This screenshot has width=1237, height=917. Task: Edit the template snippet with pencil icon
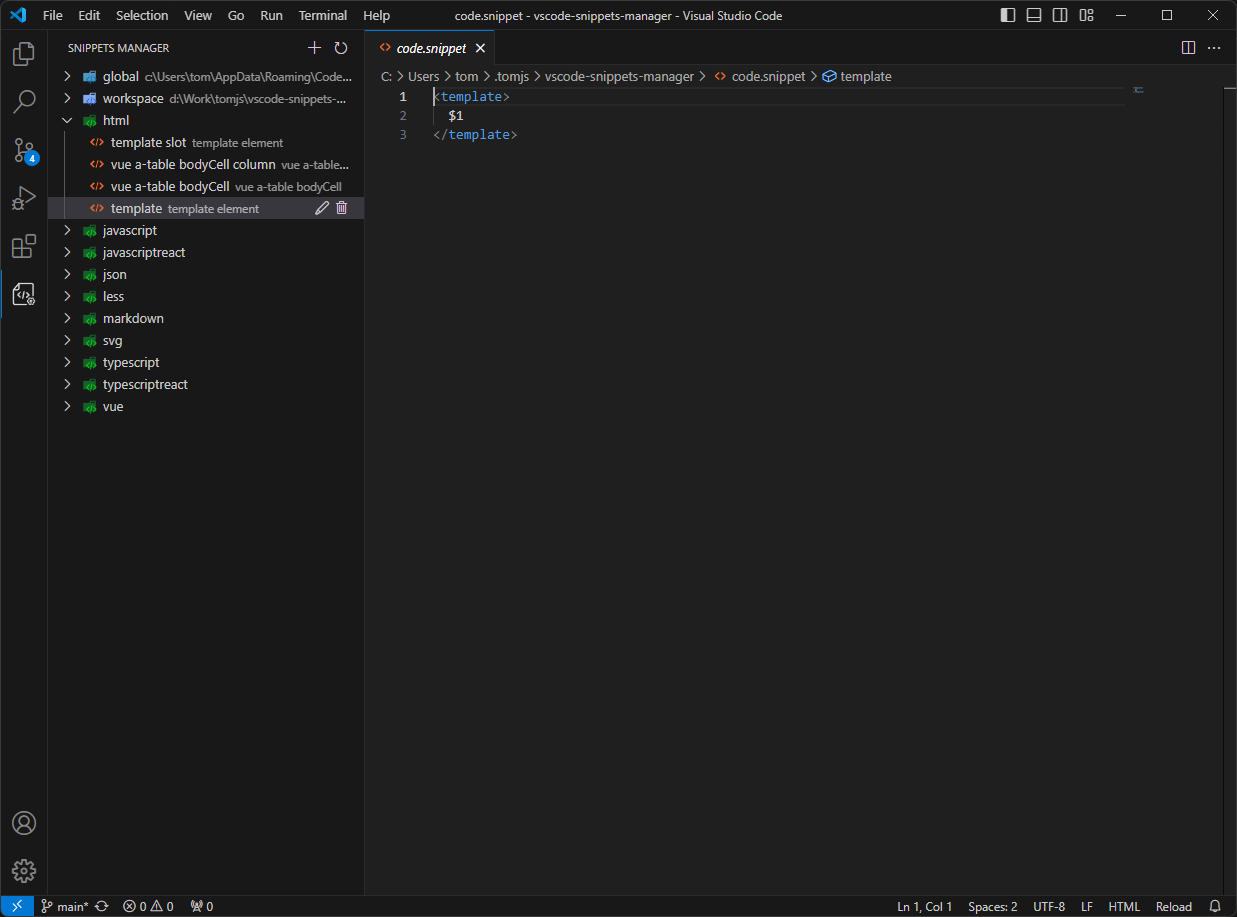point(322,208)
